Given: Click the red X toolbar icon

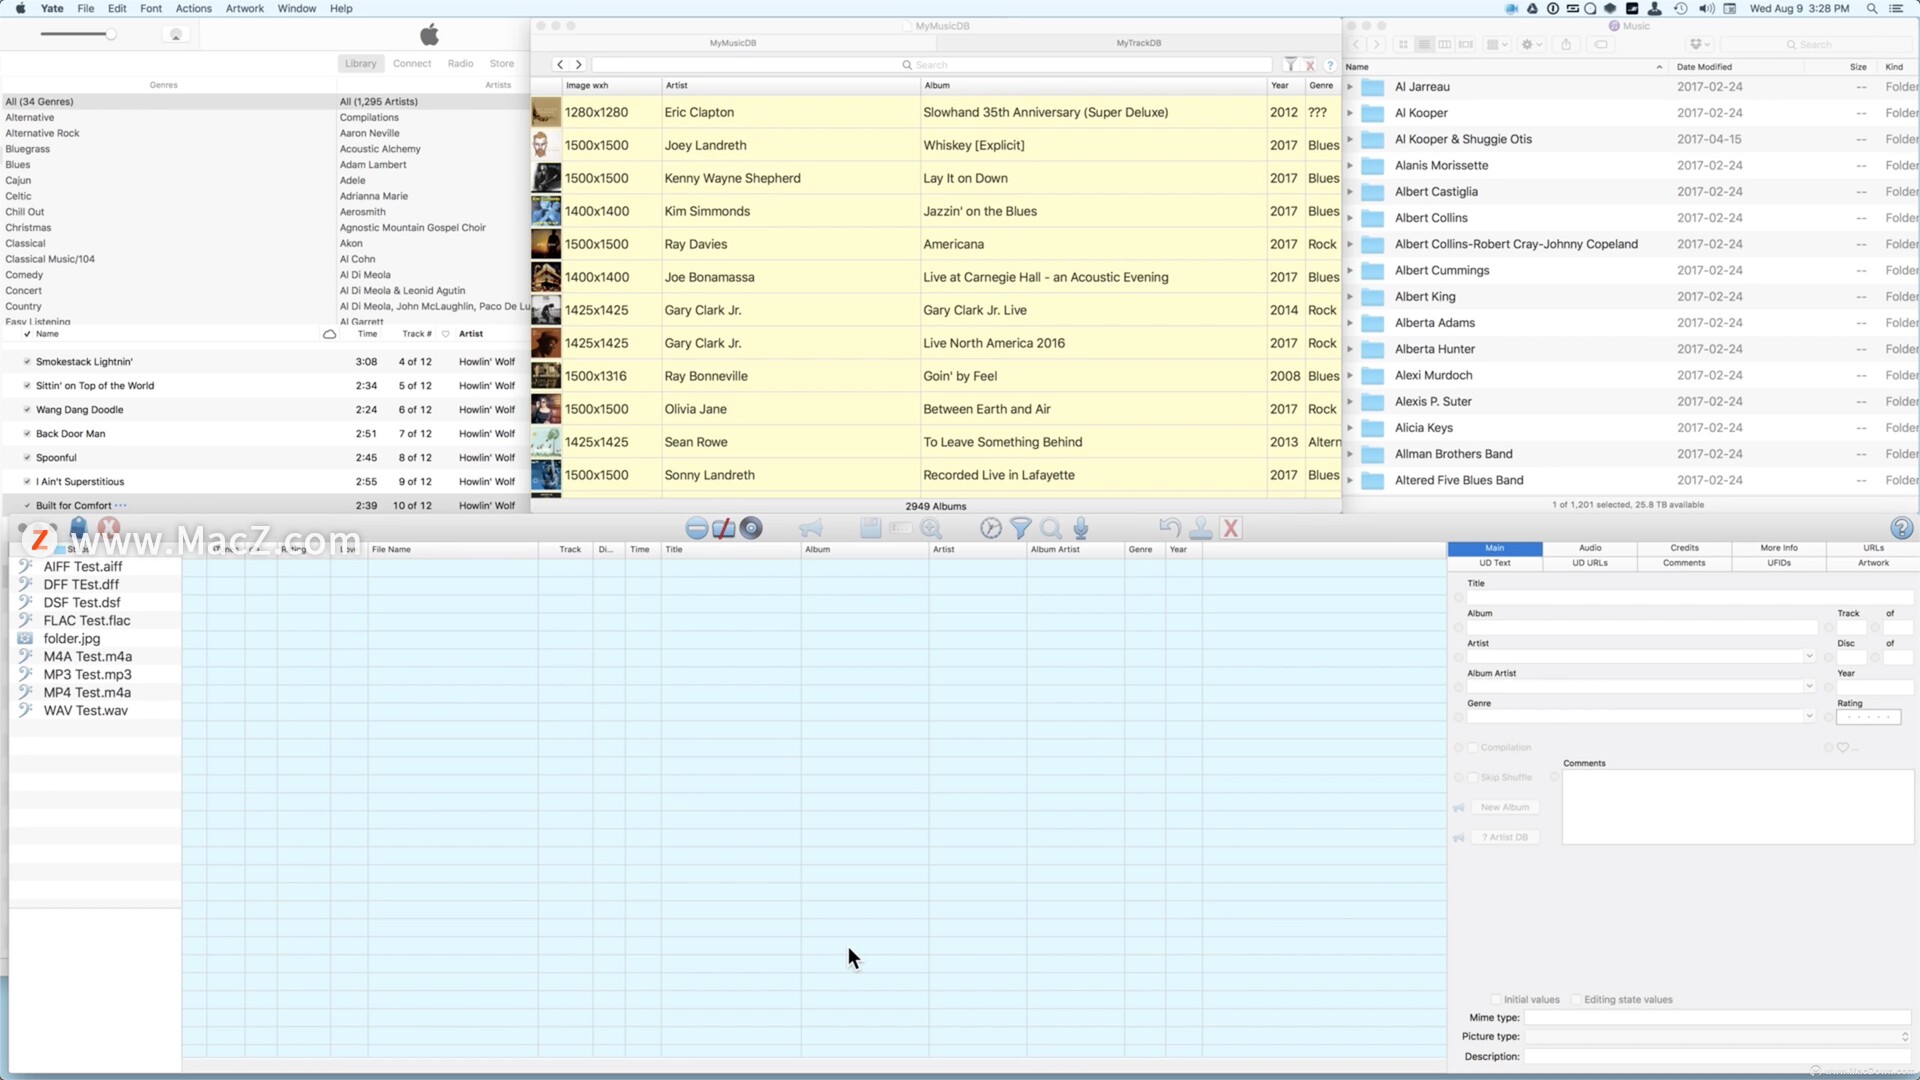Looking at the screenshot, I should tap(1231, 529).
